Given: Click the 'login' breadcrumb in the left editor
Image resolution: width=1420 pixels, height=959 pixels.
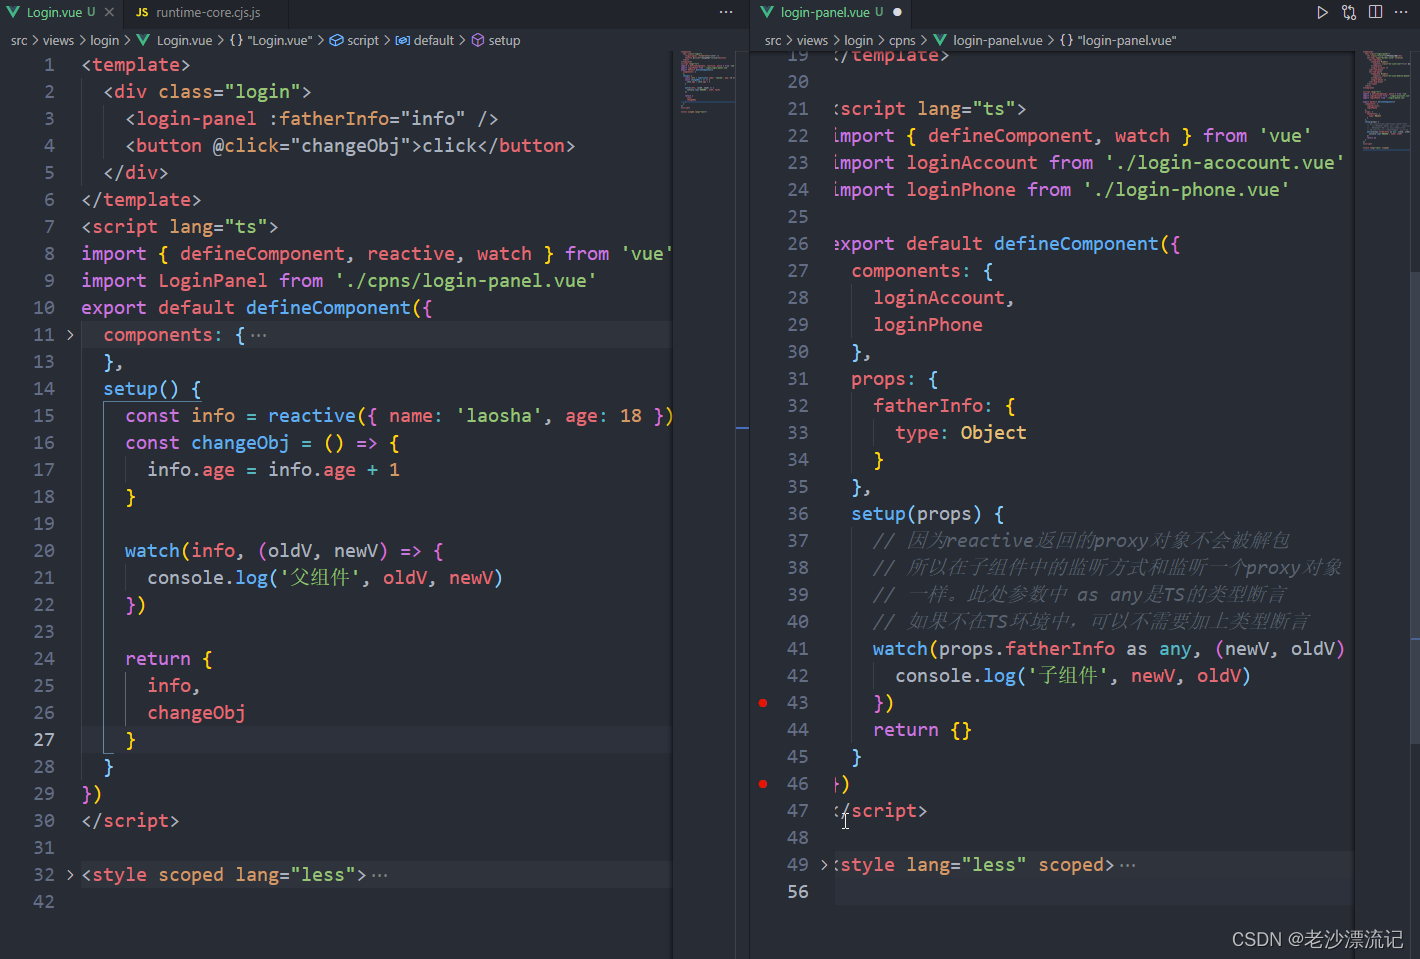Looking at the screenshot, I should tap(104, 40).
